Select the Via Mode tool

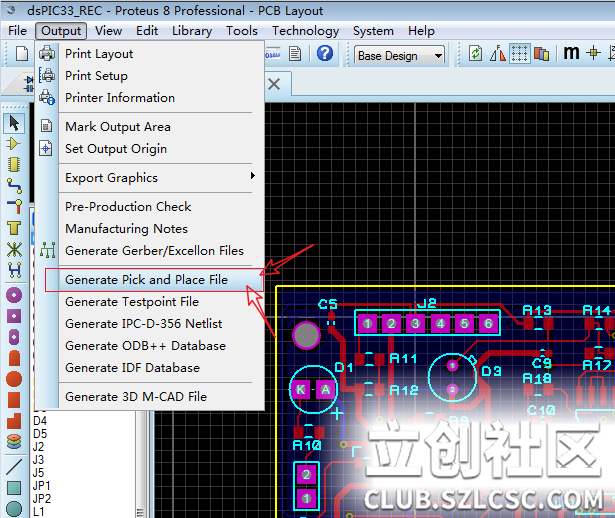click(14, 207)
